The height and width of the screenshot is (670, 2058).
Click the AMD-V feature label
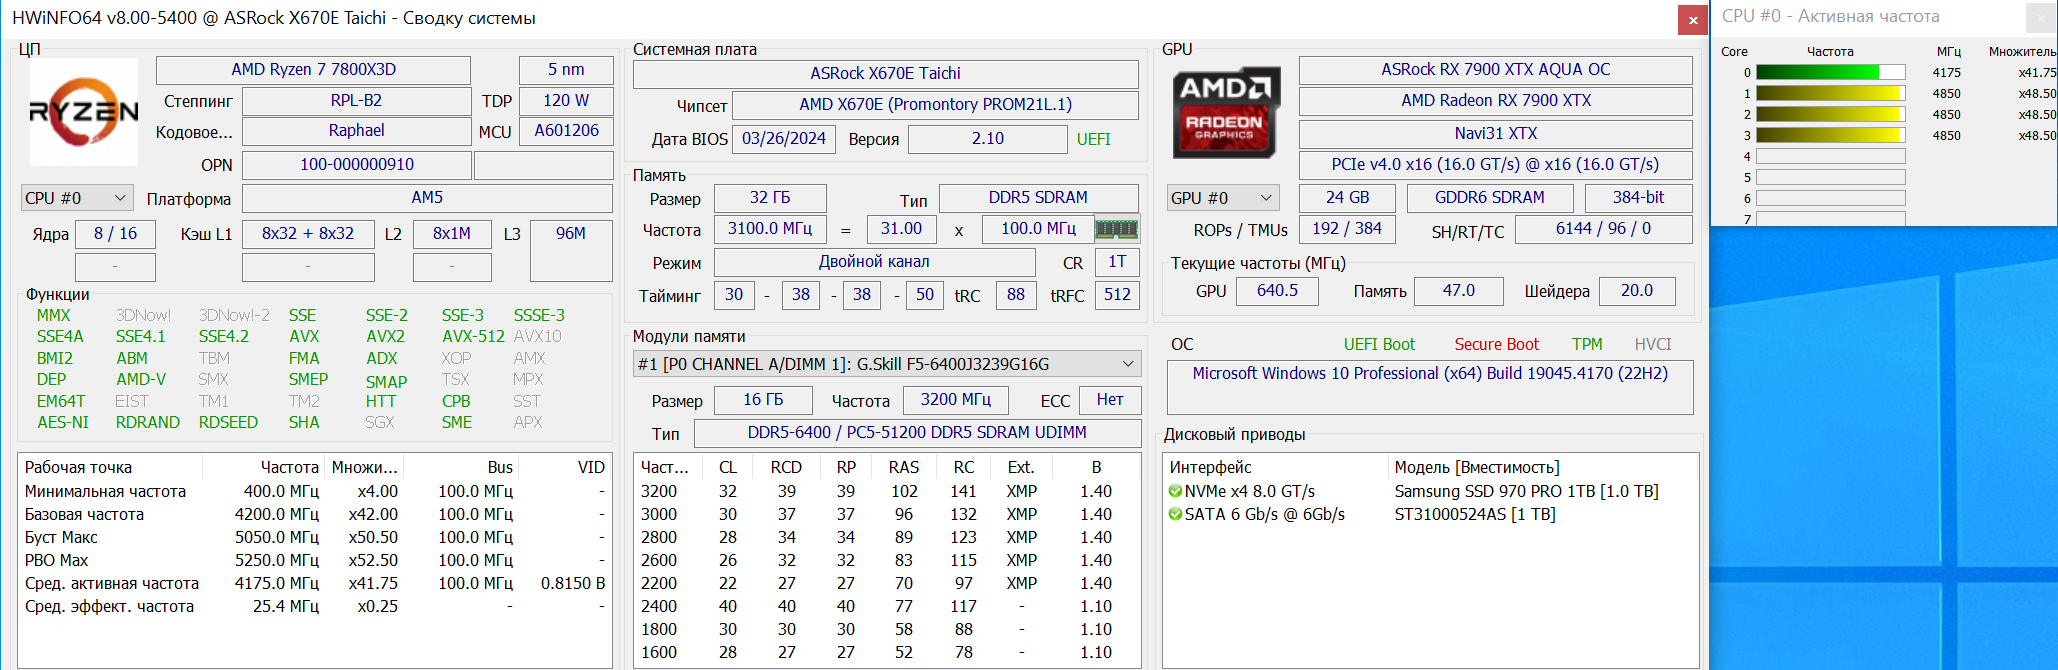point(141,379)
